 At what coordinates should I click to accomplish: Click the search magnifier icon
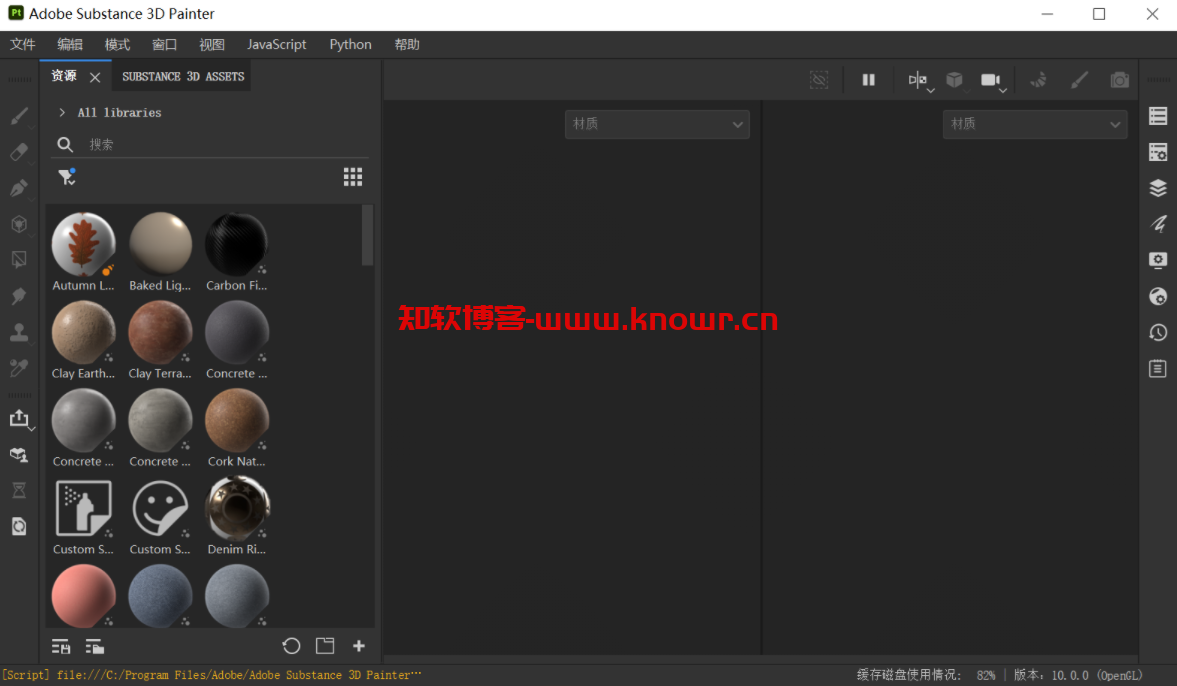click(65, 144)
